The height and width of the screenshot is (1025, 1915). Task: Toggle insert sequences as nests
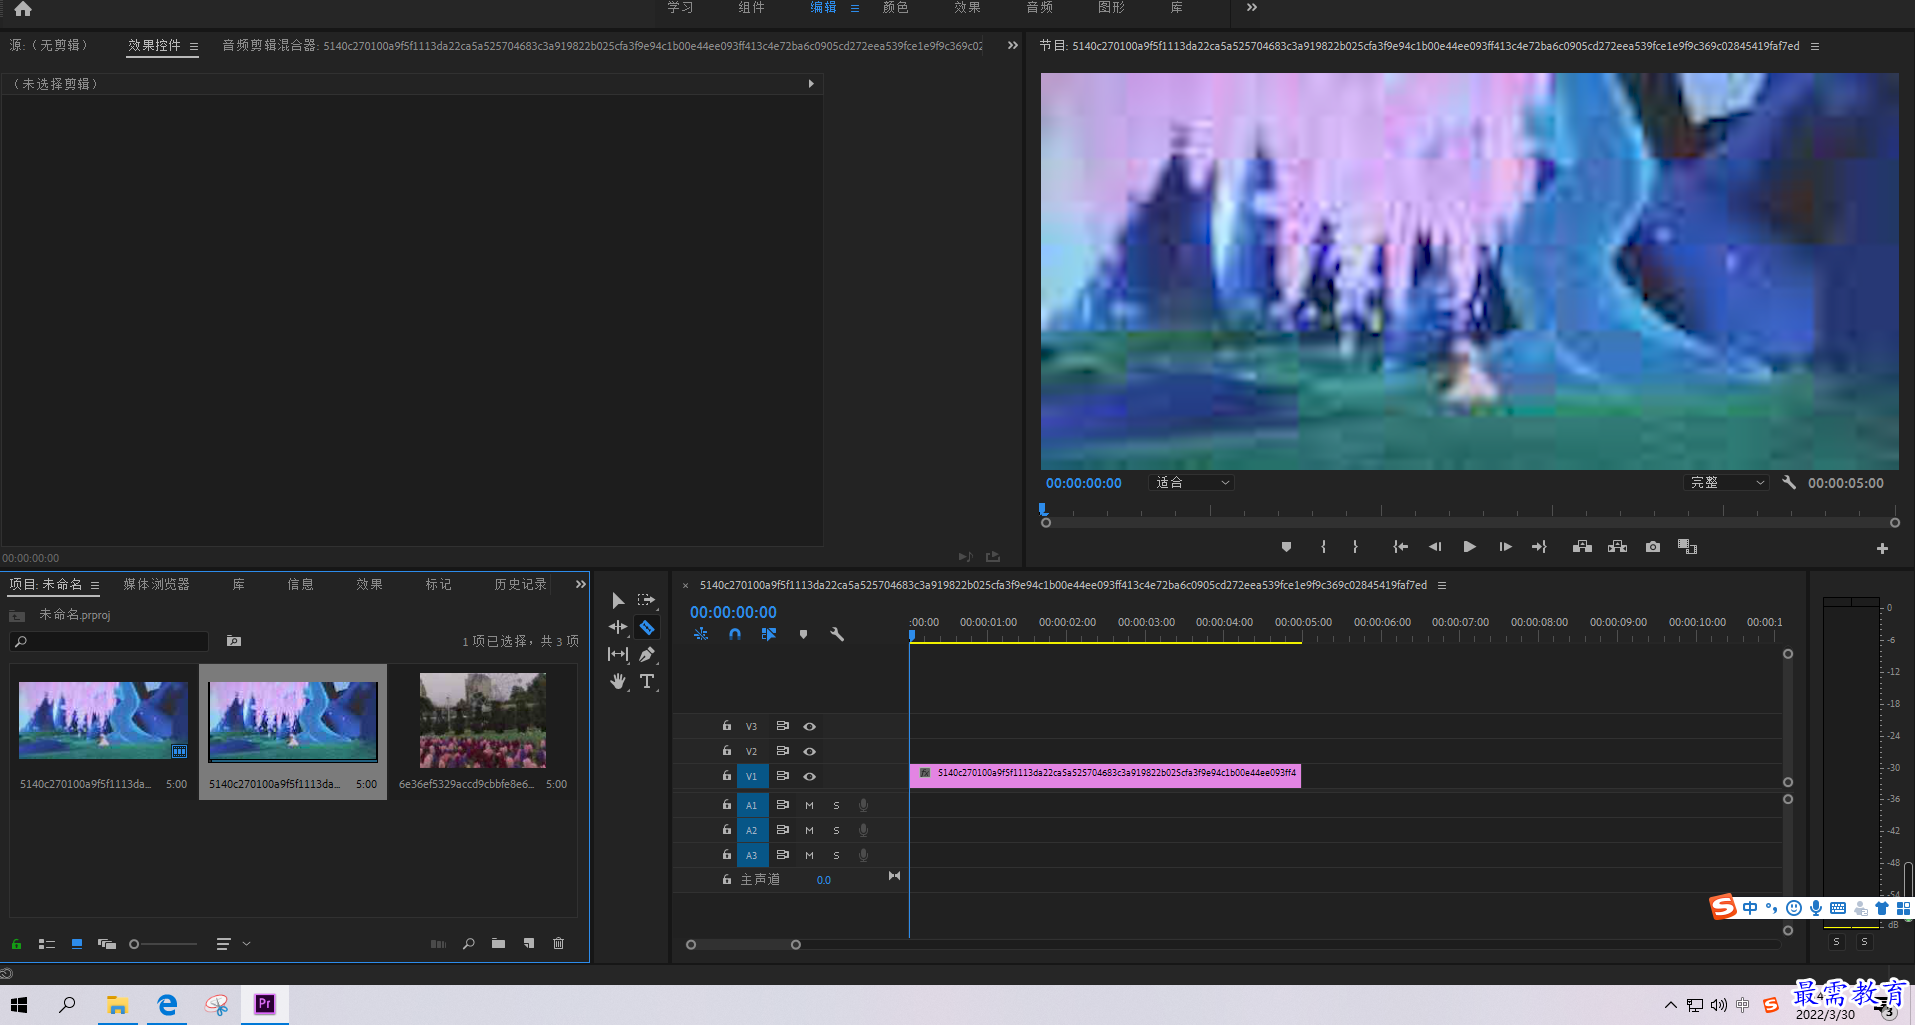[701, 634]
